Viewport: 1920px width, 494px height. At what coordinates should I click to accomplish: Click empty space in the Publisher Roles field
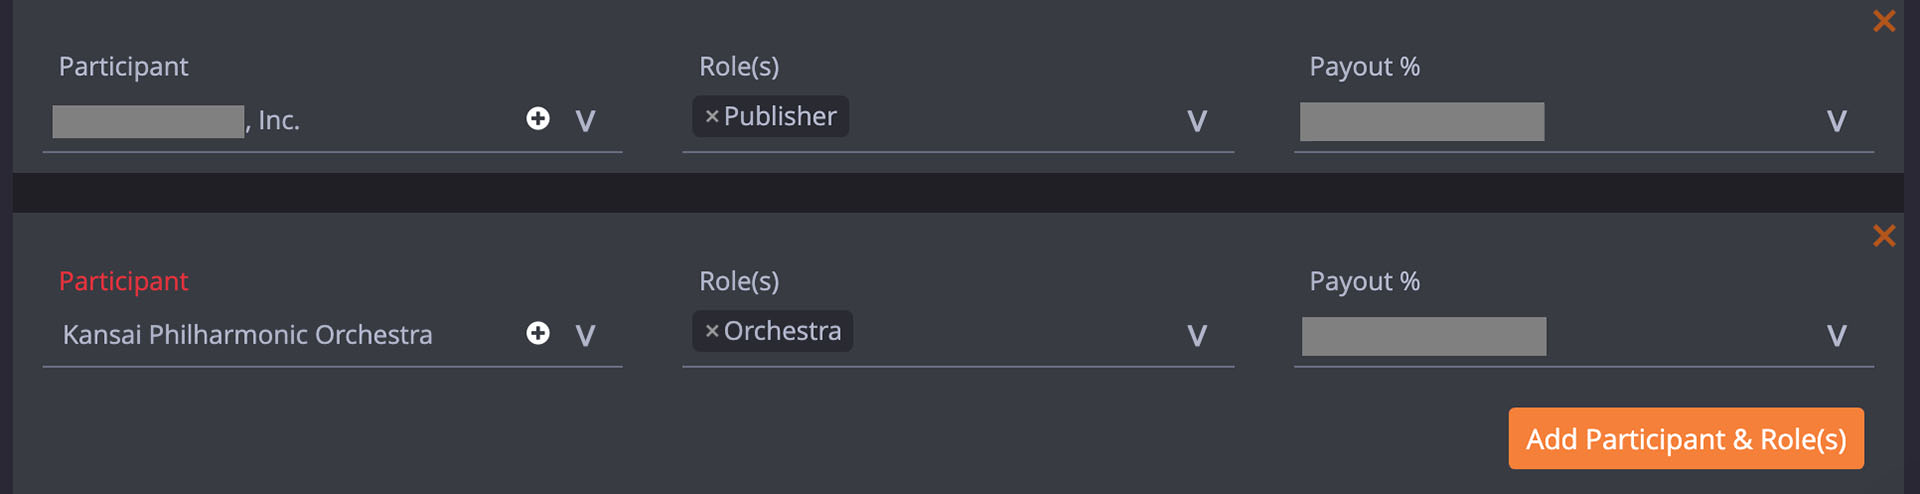click(1010, 121)
